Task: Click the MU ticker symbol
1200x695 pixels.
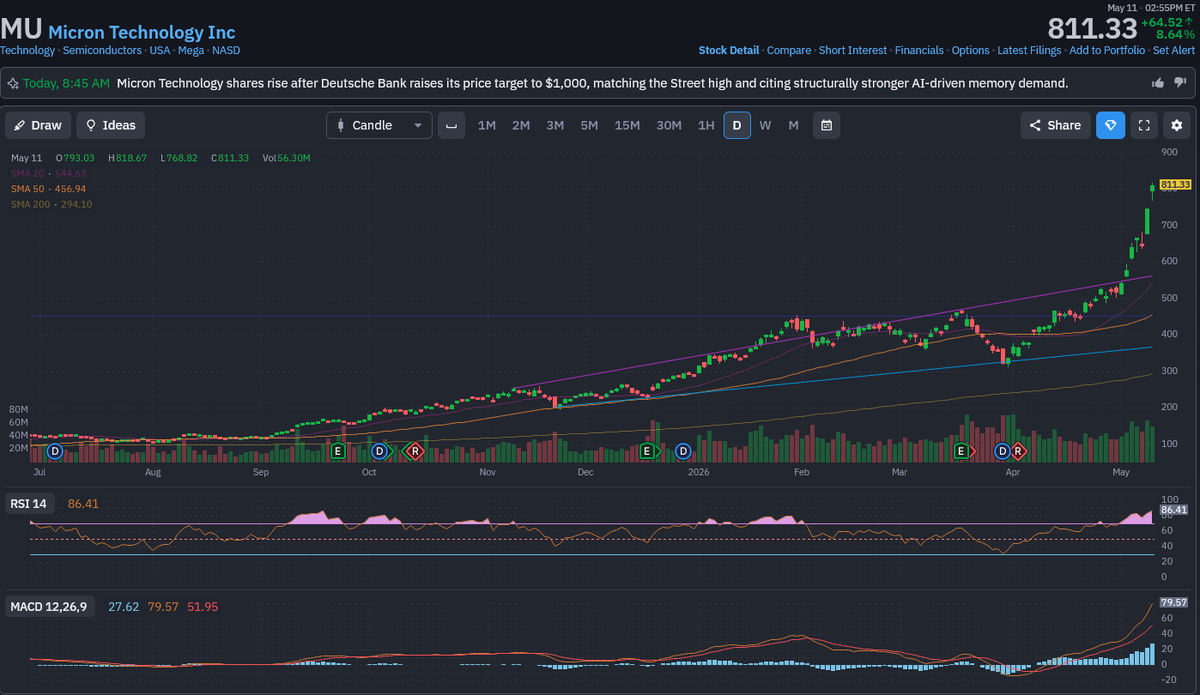Action: (x=21, y=29)
